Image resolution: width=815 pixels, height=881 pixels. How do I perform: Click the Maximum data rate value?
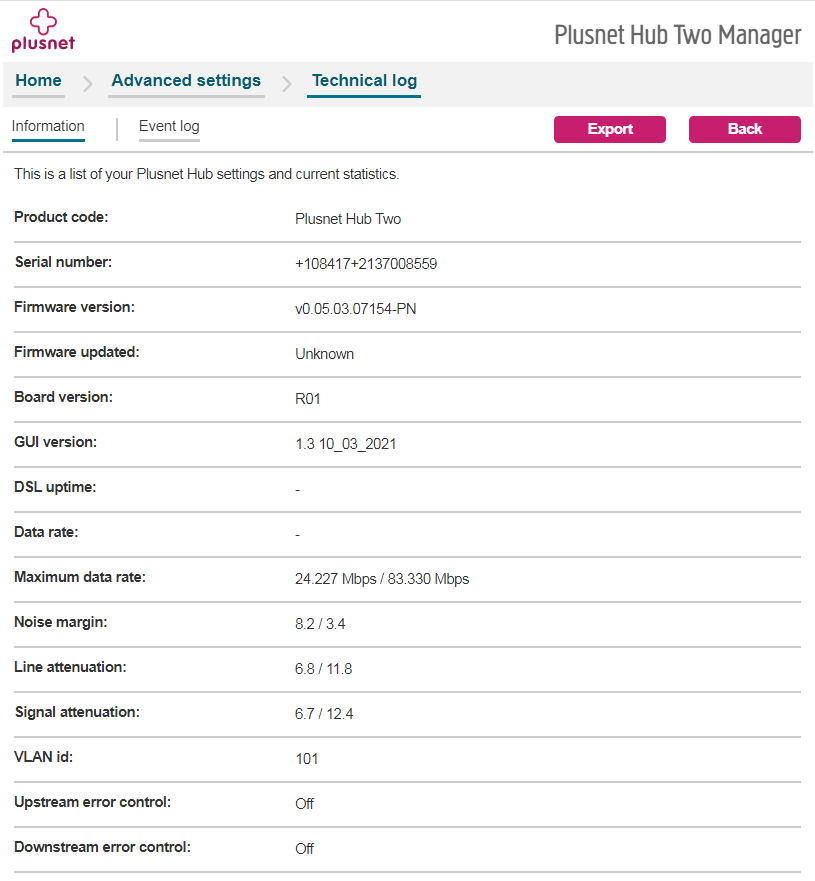point(382,578)
